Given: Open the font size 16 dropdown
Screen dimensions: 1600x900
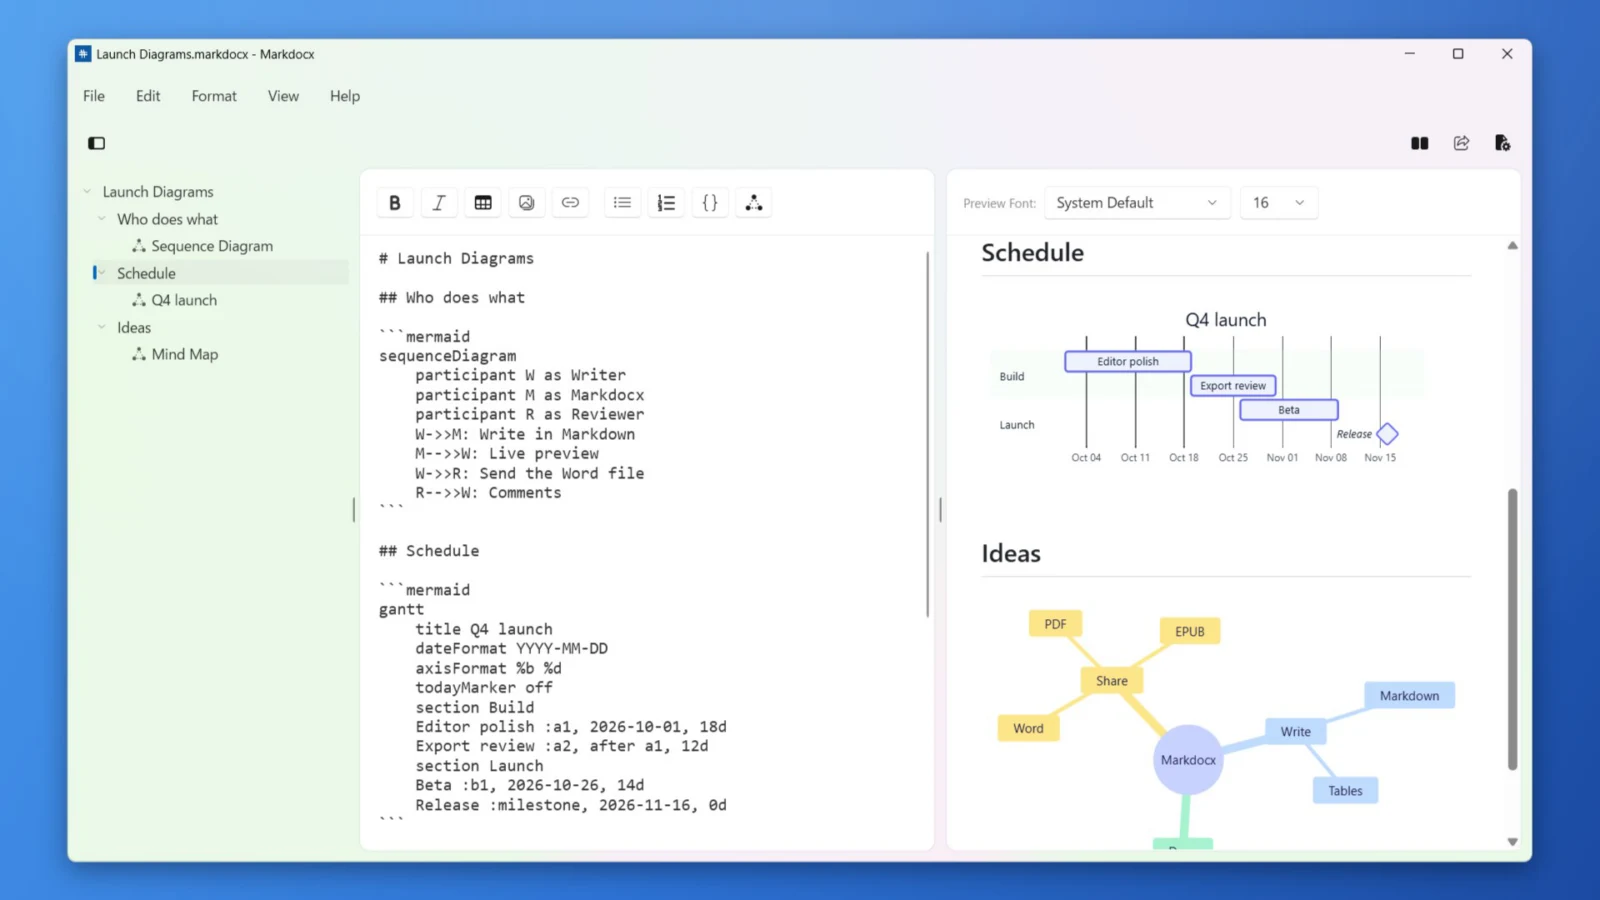Looking at the screenshot, I should 1279,203.
